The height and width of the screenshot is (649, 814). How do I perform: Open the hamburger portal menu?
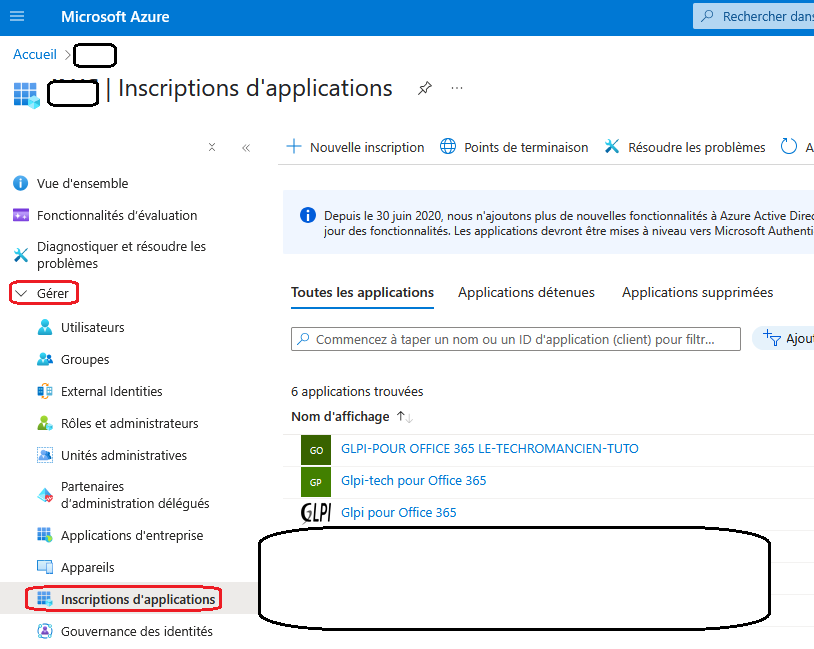click(x=17, y=16)
